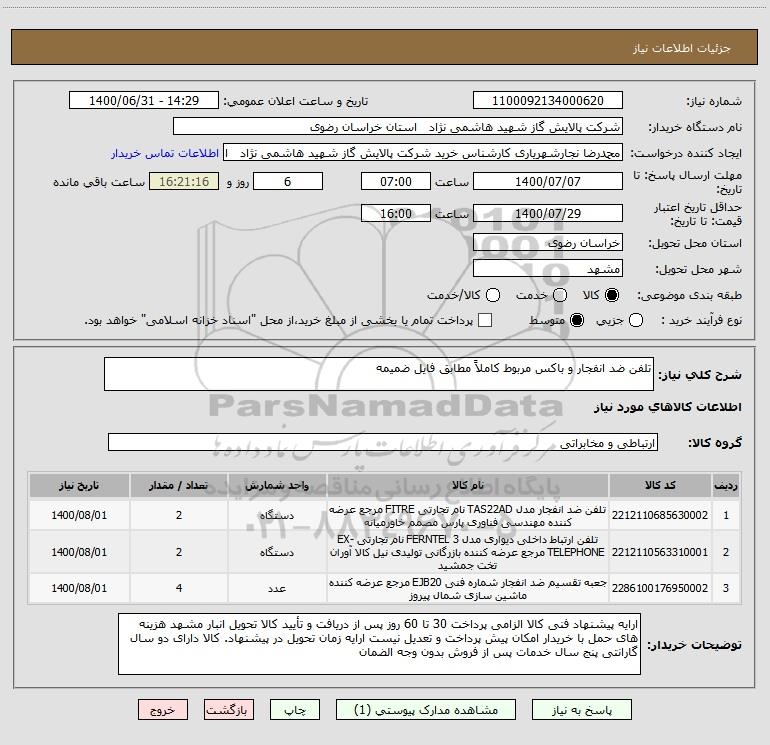Choose the متوسط purchase type radio

tap(577, 320)
